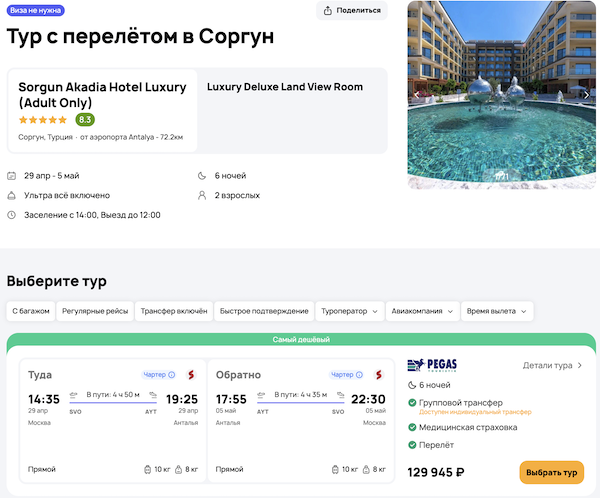
Task: Open the Детали тура link
Action: coord(552,366)
